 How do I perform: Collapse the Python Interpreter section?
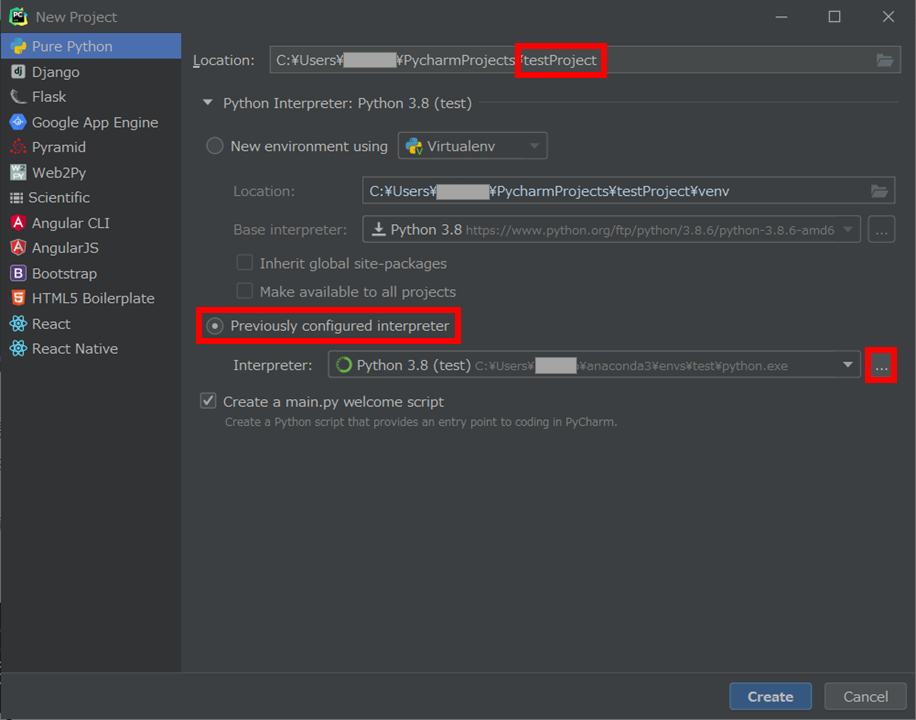[207, 102]
